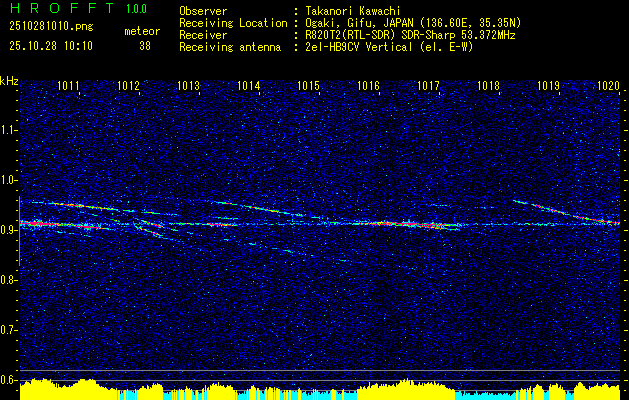Click time marker 1014
629x400 pixels.
(x=249, y=85)
